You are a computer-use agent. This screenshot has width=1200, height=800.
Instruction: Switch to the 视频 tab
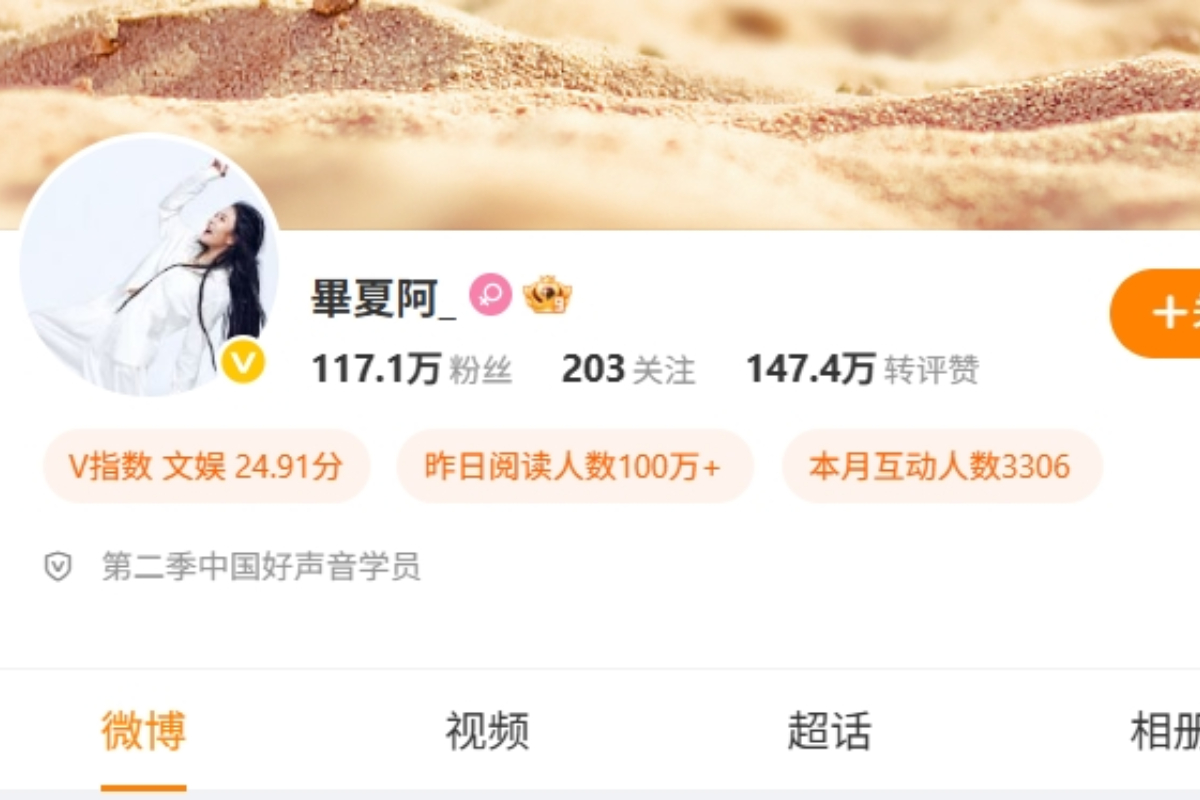point(487,731)
